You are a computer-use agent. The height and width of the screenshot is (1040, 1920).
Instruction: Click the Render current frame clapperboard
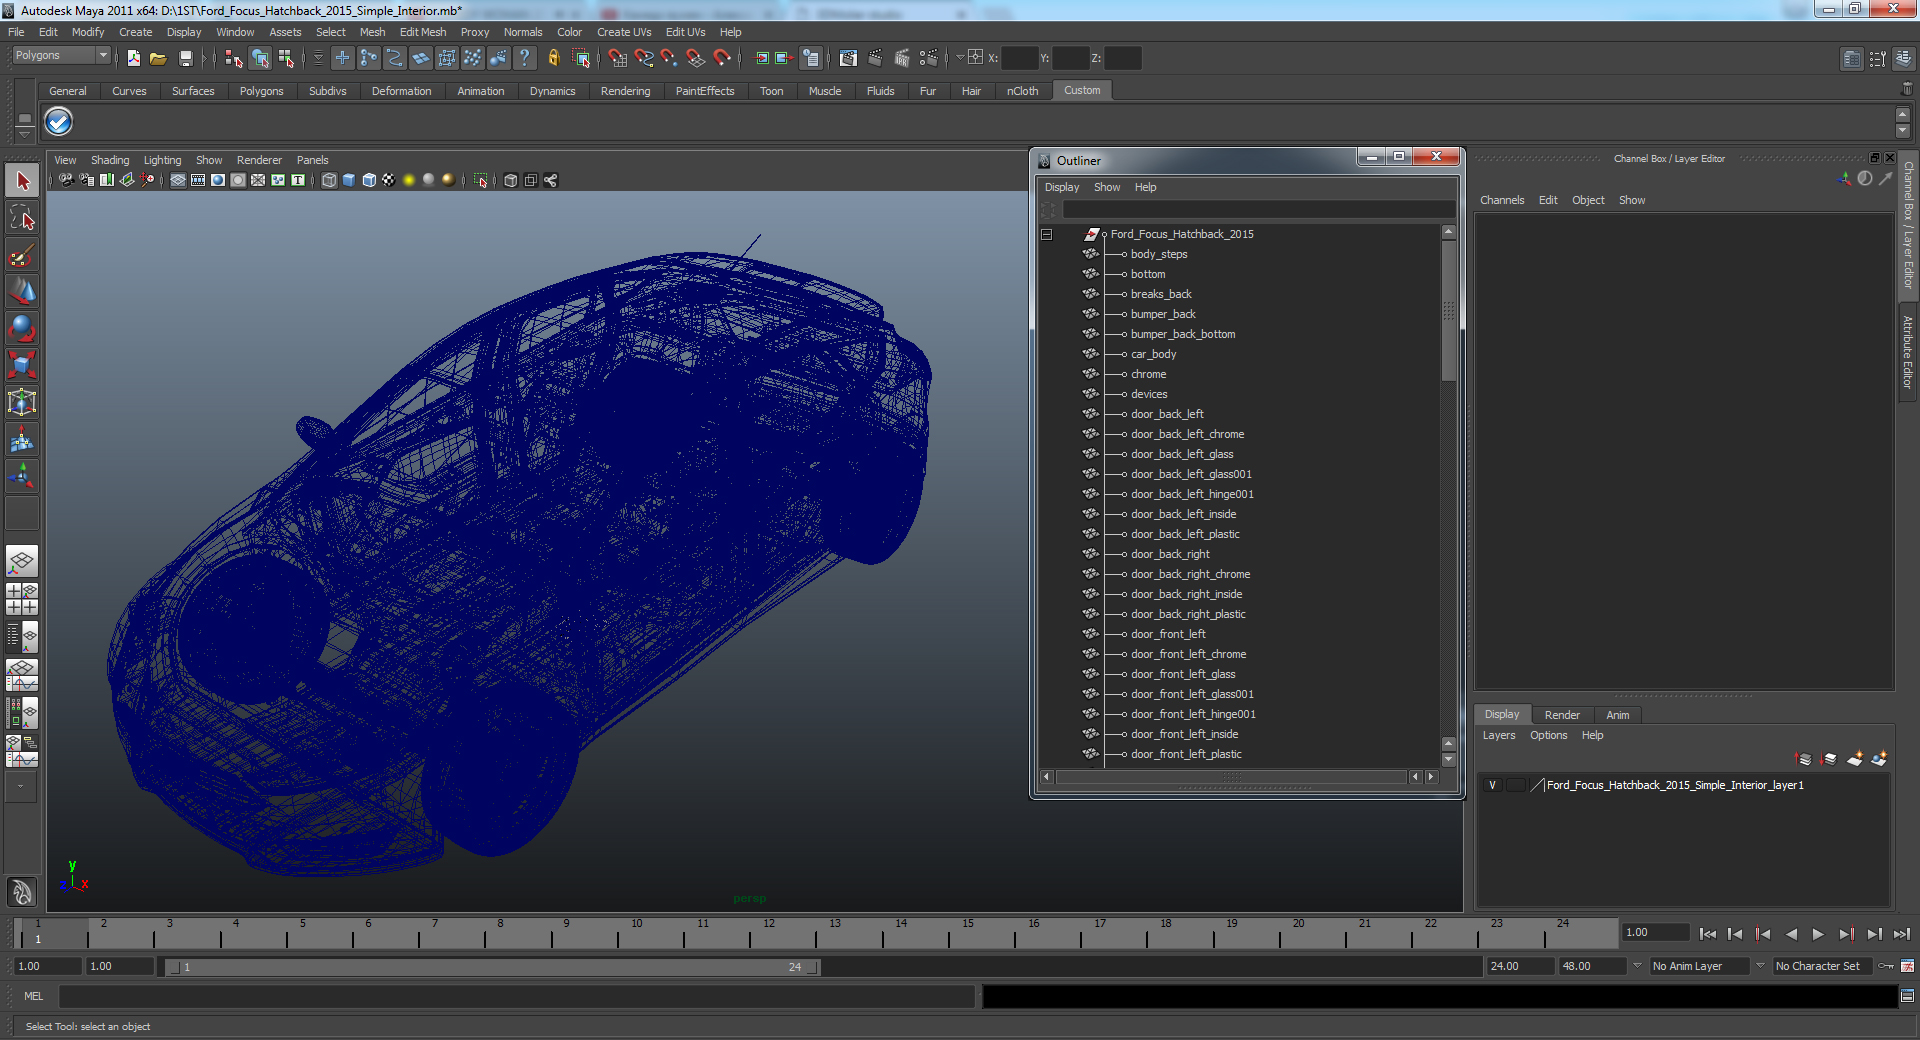pyautogui.click(x=875, y=58)
